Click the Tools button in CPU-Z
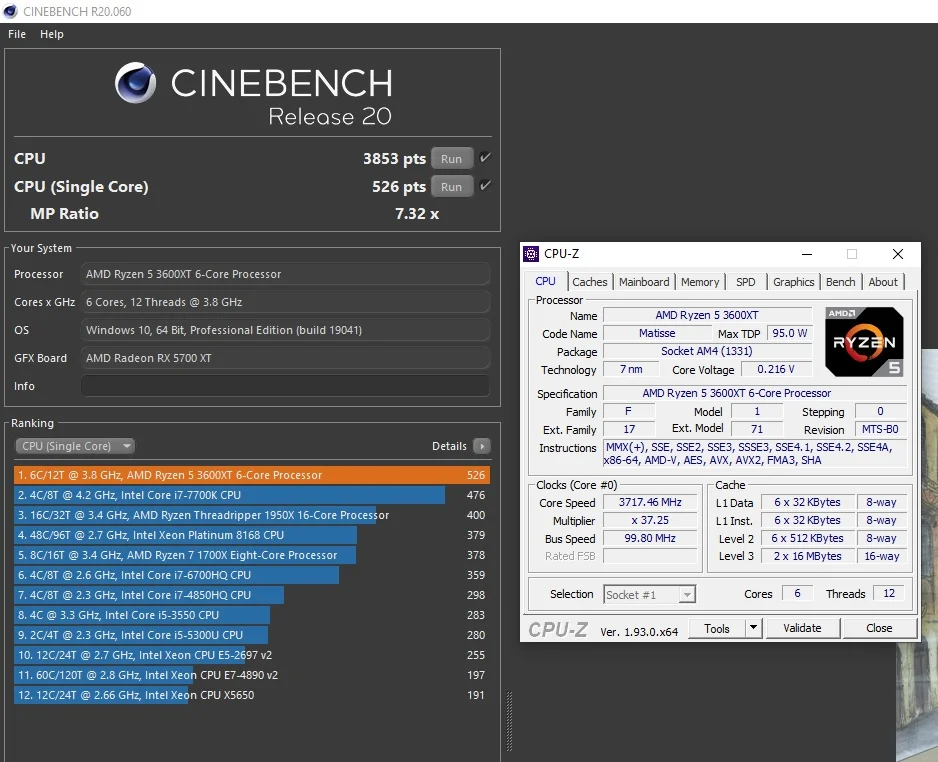Image resolution: width=938 pixels, height=762 pixels. 717,628
